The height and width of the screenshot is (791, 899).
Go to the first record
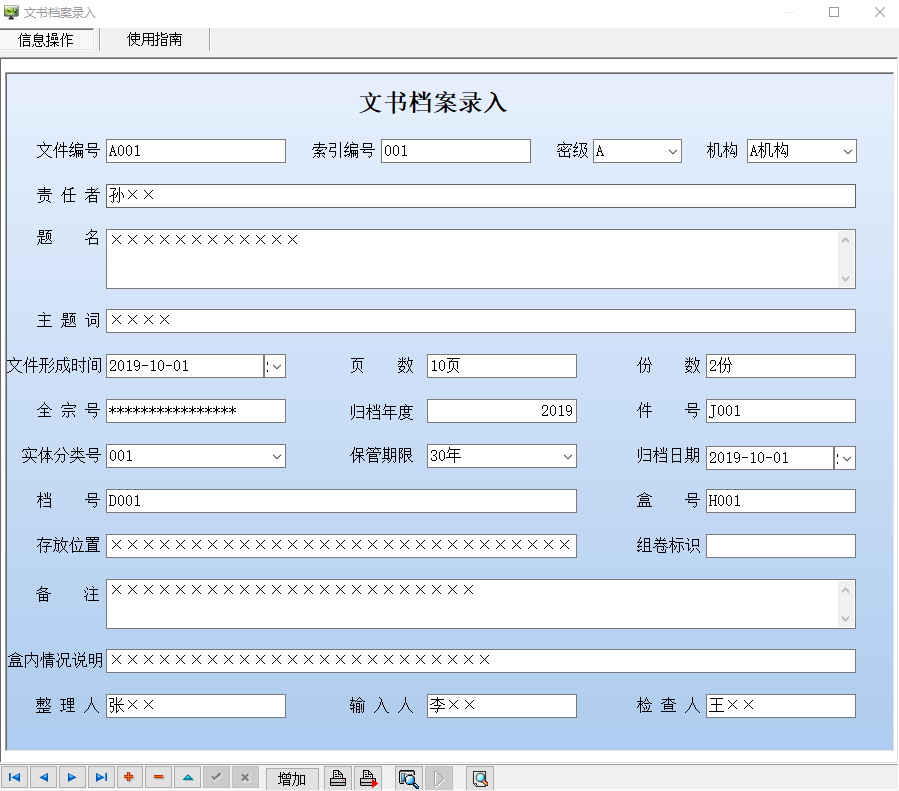pos(14,777)
